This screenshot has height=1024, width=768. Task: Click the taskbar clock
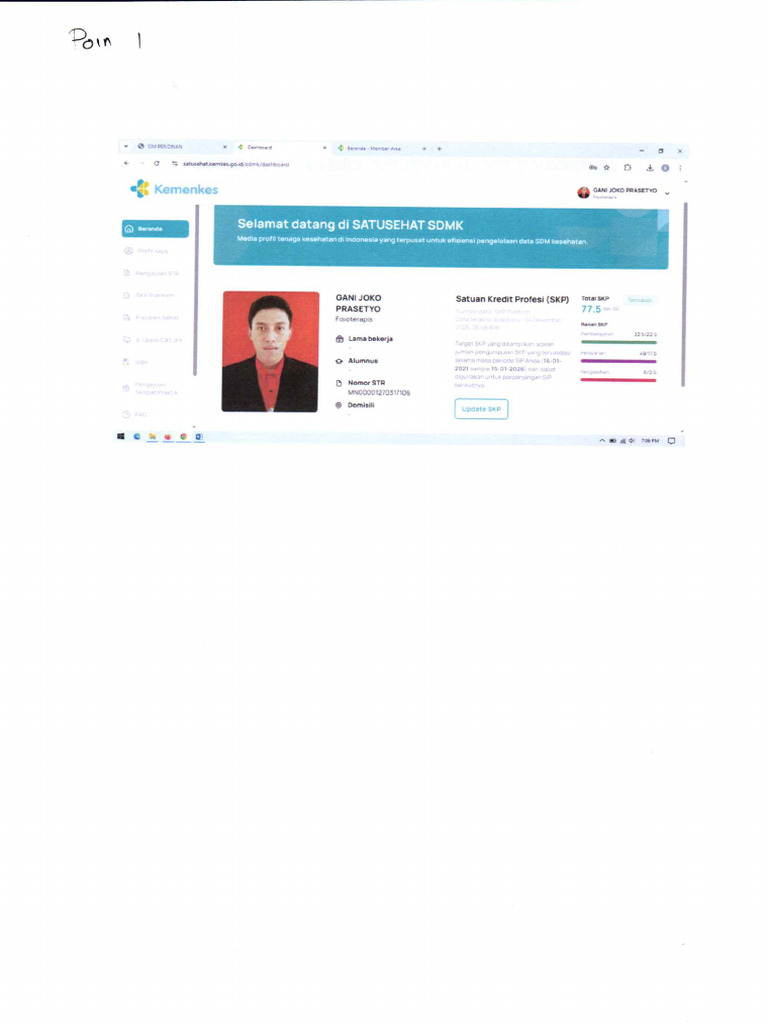click(x=650, y=441)
